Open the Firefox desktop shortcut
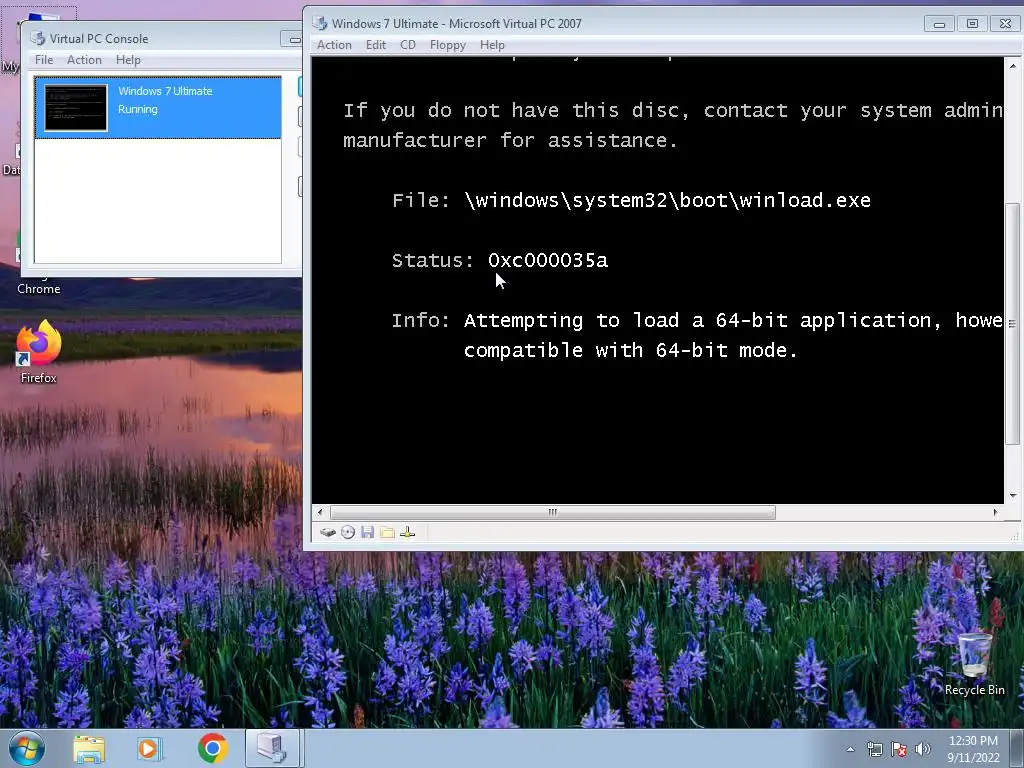Screen dimensions: 1024x768 39,351
